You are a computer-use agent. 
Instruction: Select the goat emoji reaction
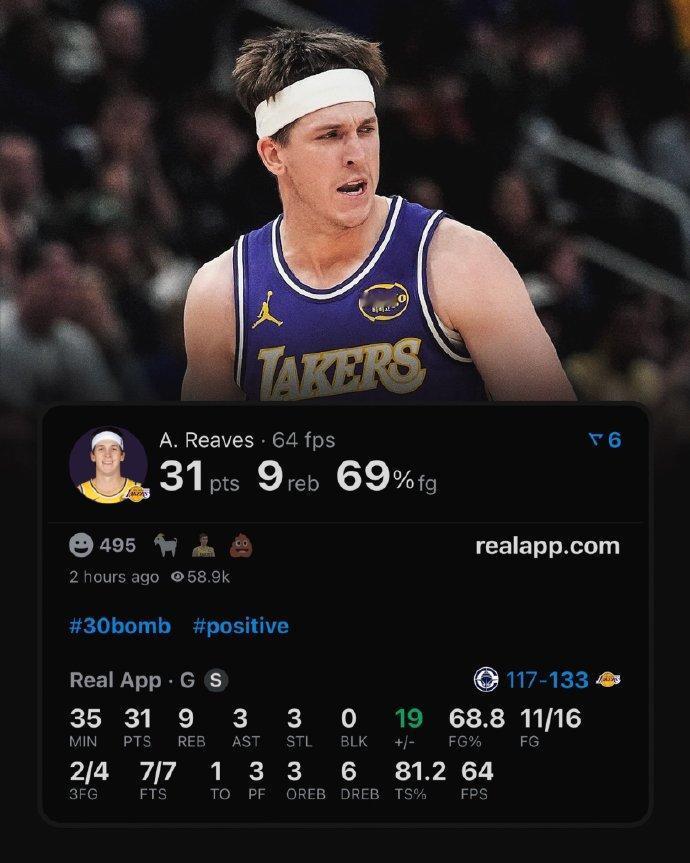[166, 545]
